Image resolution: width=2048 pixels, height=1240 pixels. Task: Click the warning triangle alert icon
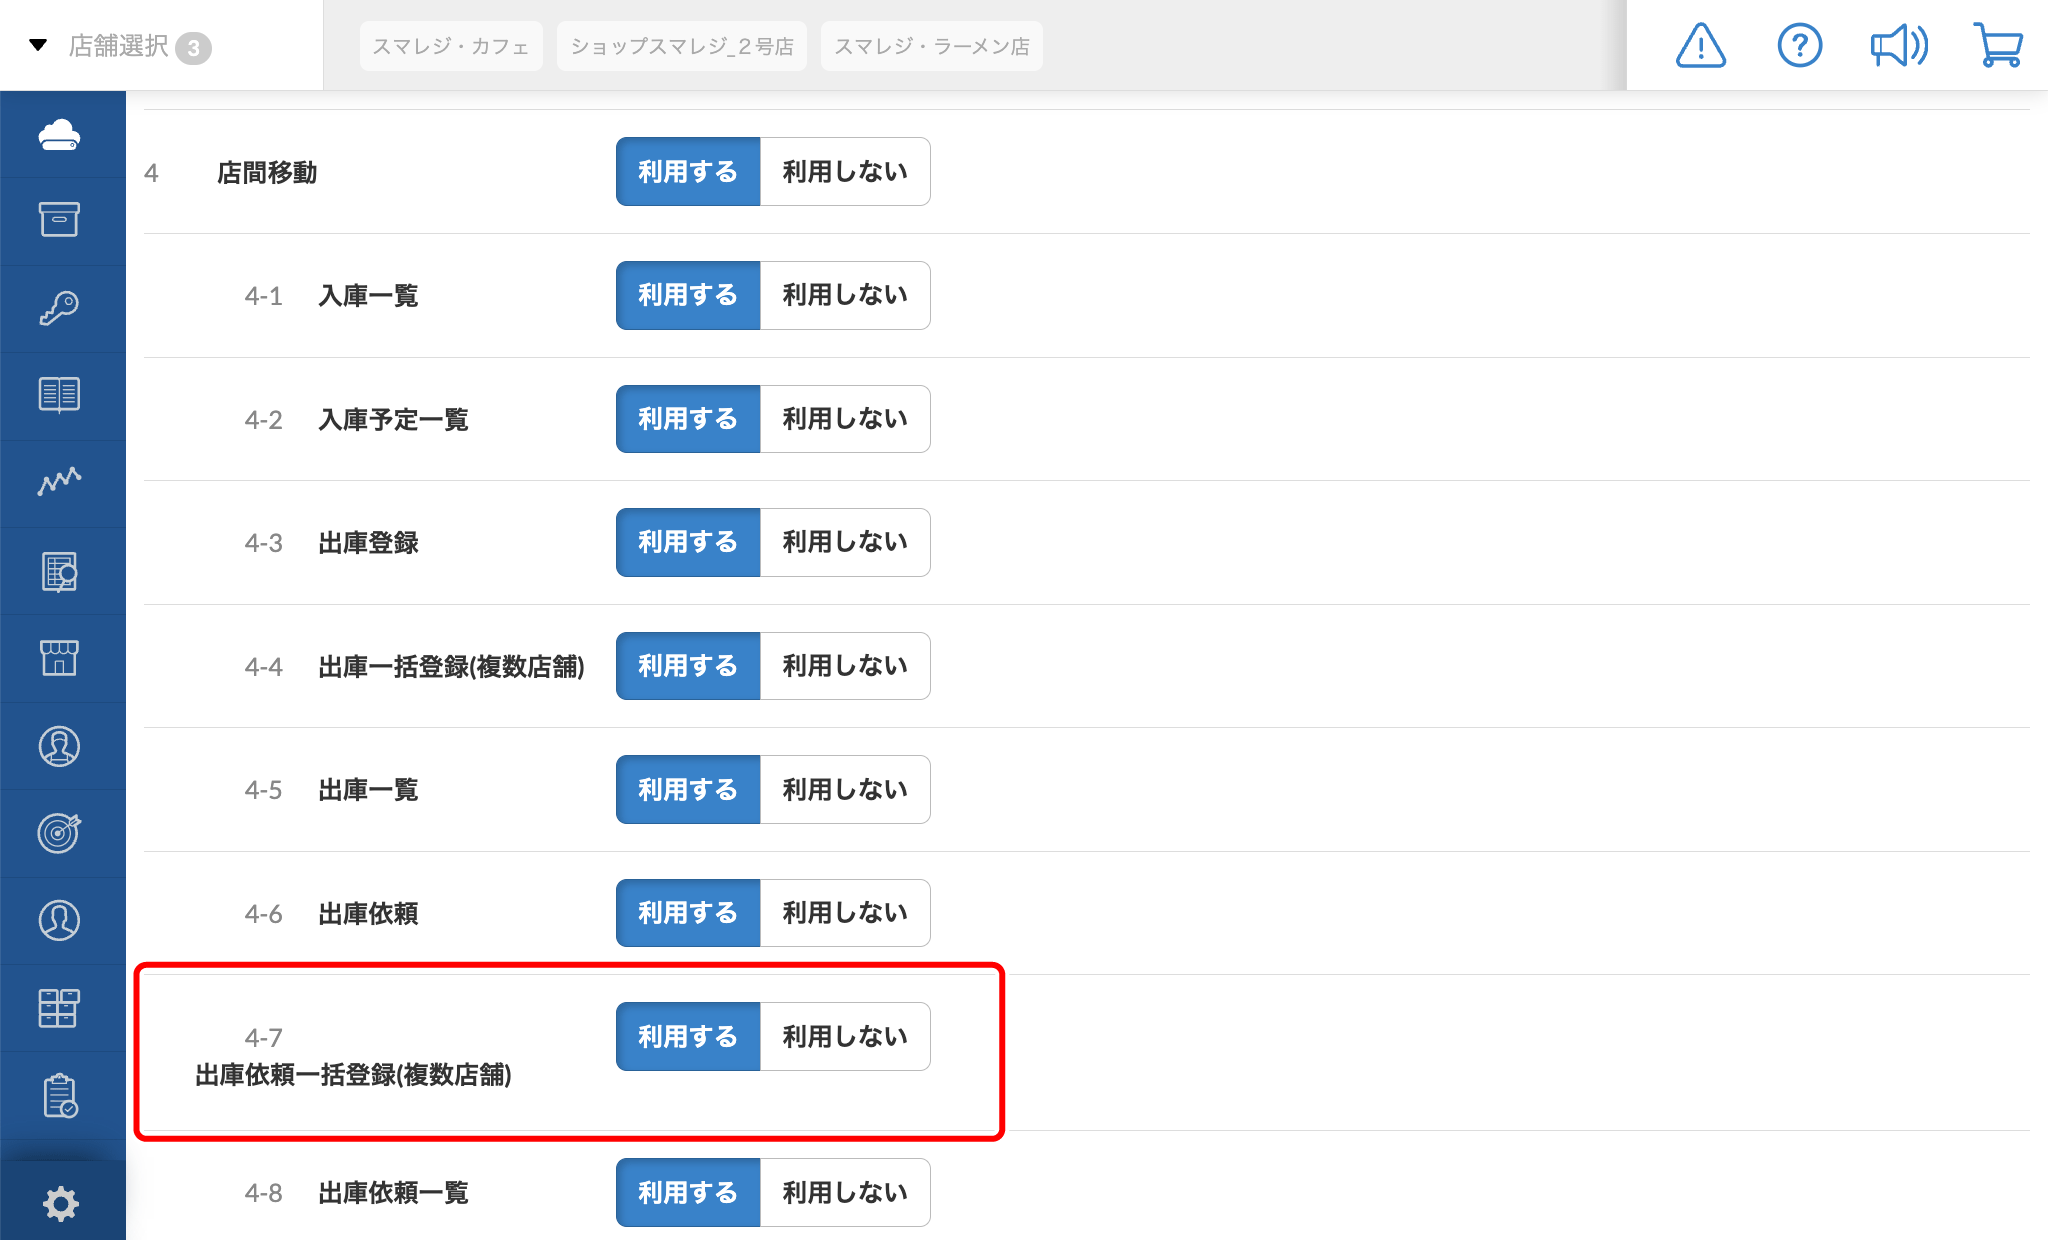pyautogui.click(x=1701, y=46)
